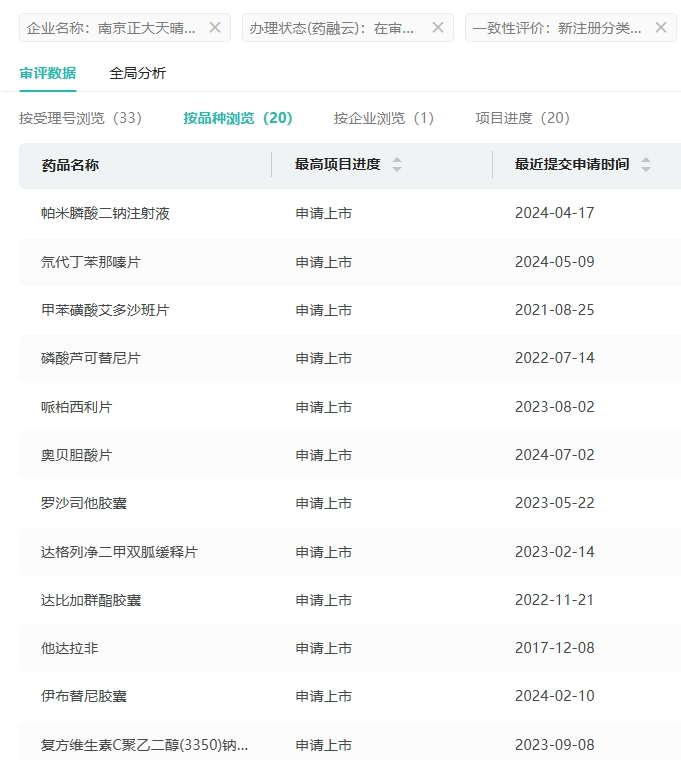
Task: Open 项目进度 (20) view
Action: click(x=522, y=118)
